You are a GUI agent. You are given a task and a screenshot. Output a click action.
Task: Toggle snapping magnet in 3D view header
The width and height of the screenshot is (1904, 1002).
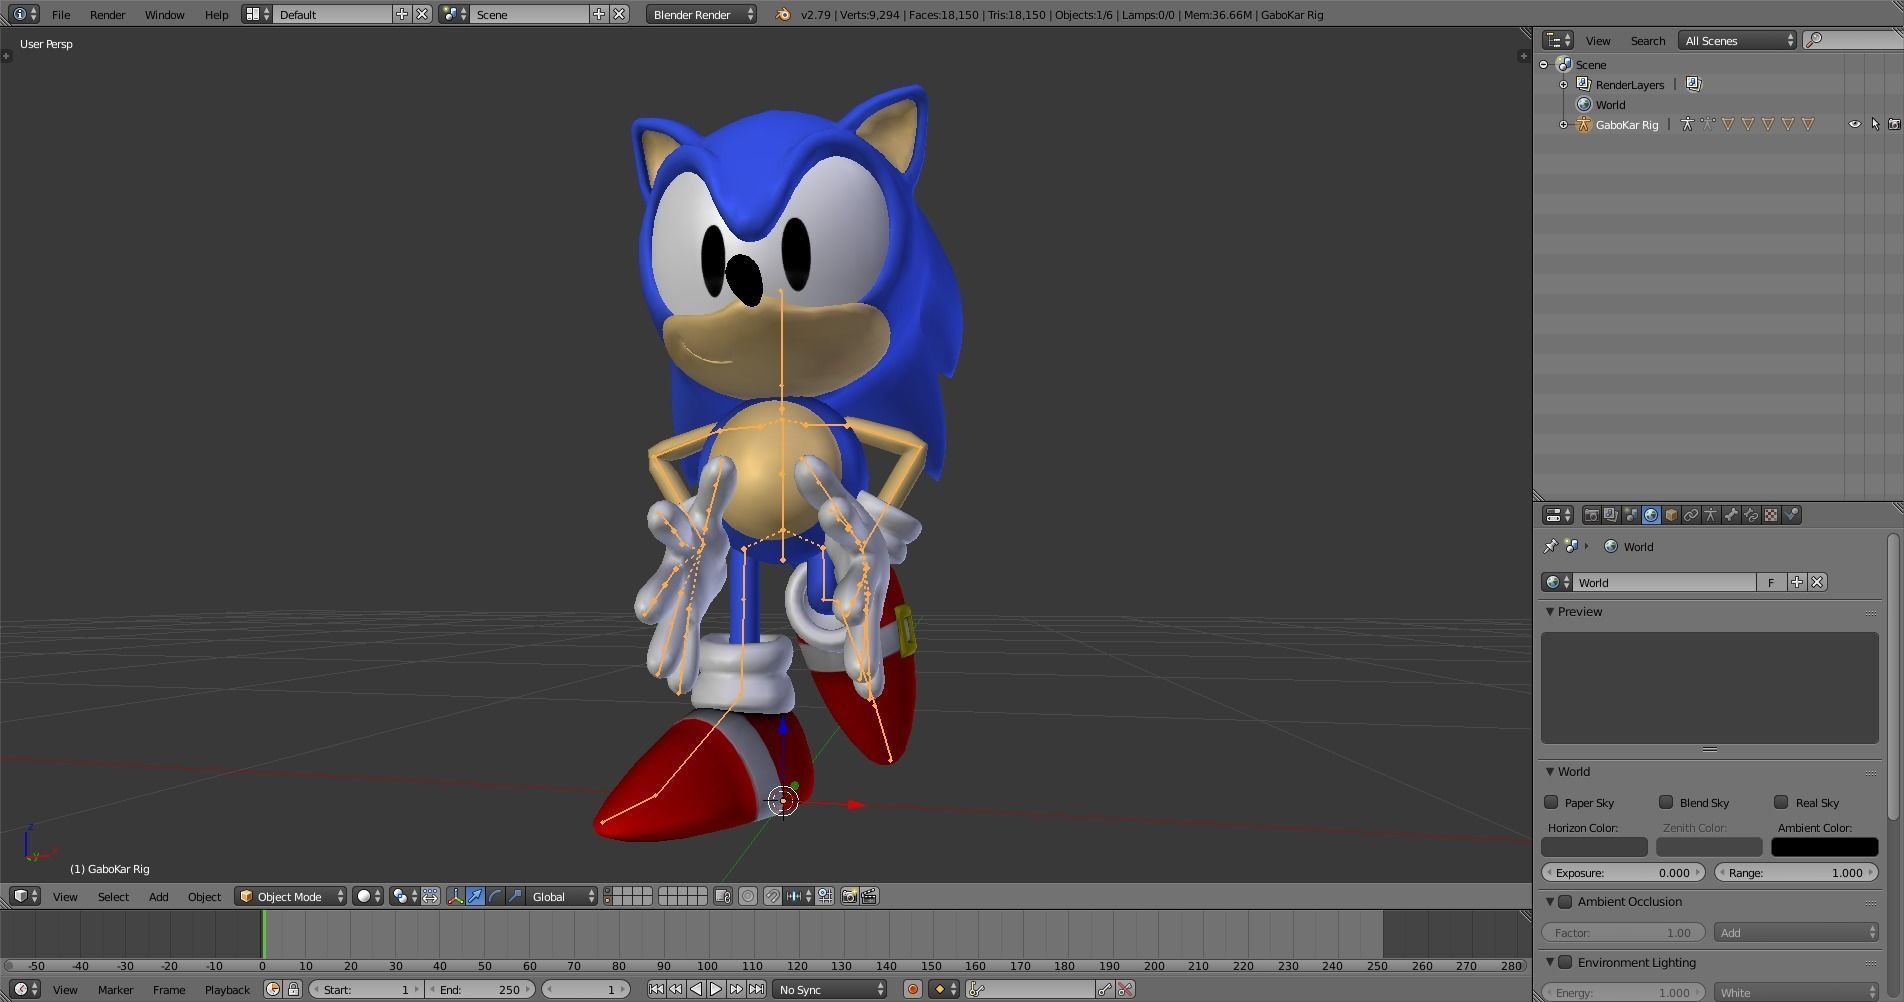pos(772,896)
